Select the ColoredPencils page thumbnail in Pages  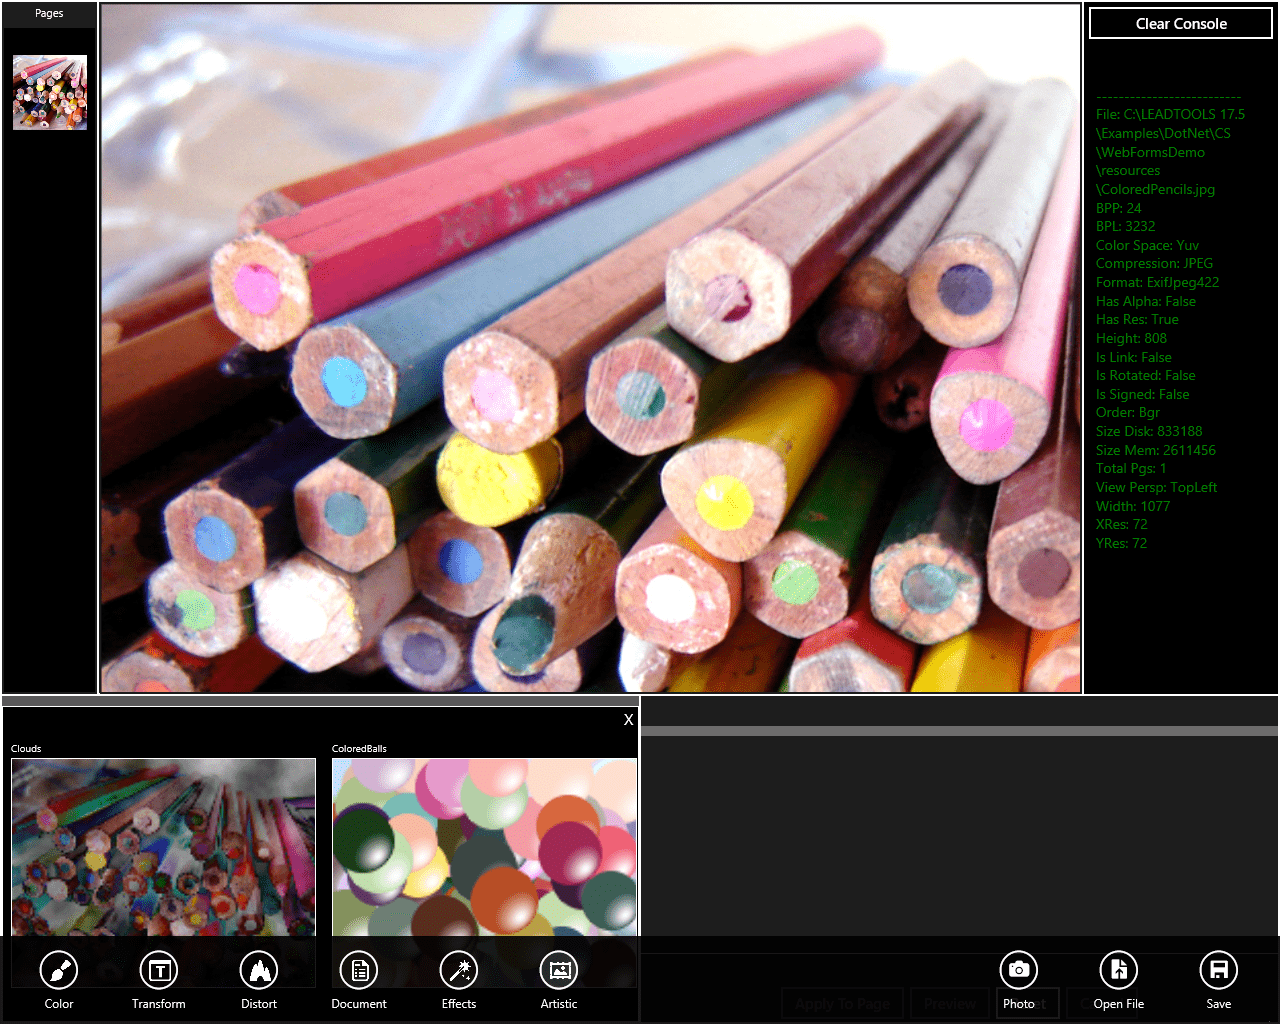pyautogui.click(x=50, y=92)
